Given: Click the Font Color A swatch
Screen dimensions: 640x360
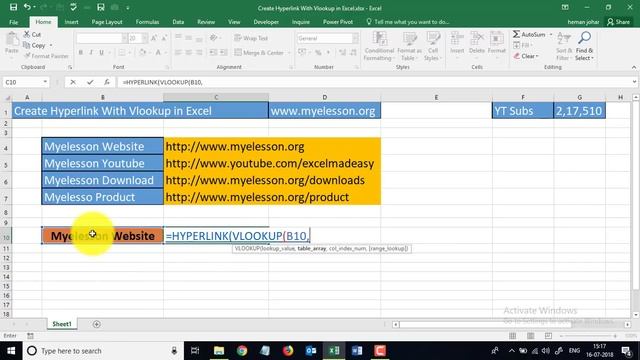Looking at the screenshot, I should tap(158, 53).
